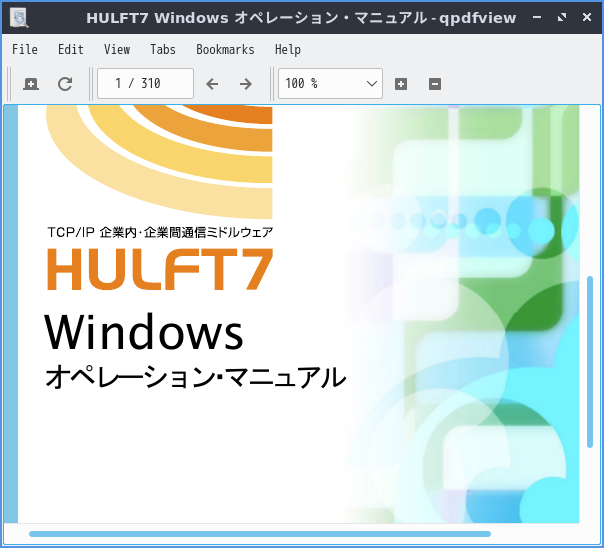Open the Bookmarks menu
The image size is (604, 548).
[x=225, y=50]
